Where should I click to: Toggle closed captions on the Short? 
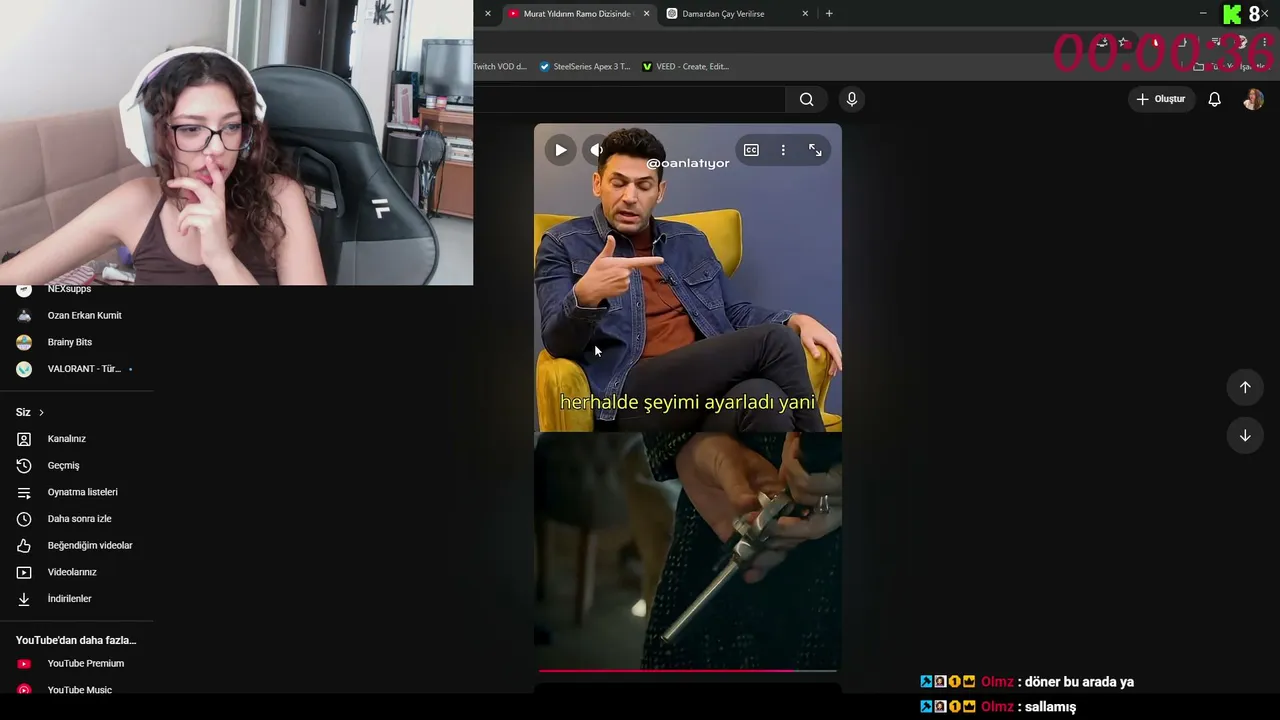tap(751, 150)
